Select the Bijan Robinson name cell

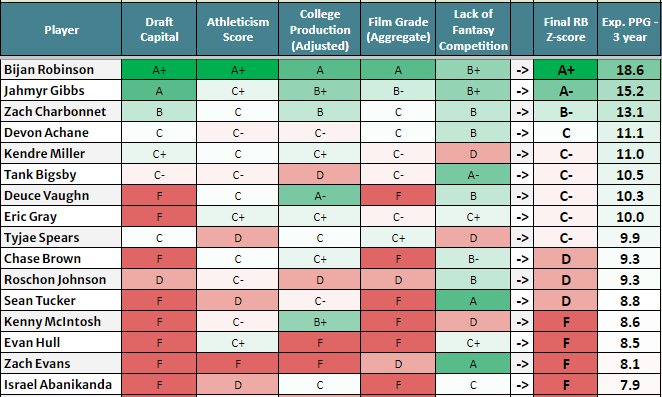coord(61,70)
